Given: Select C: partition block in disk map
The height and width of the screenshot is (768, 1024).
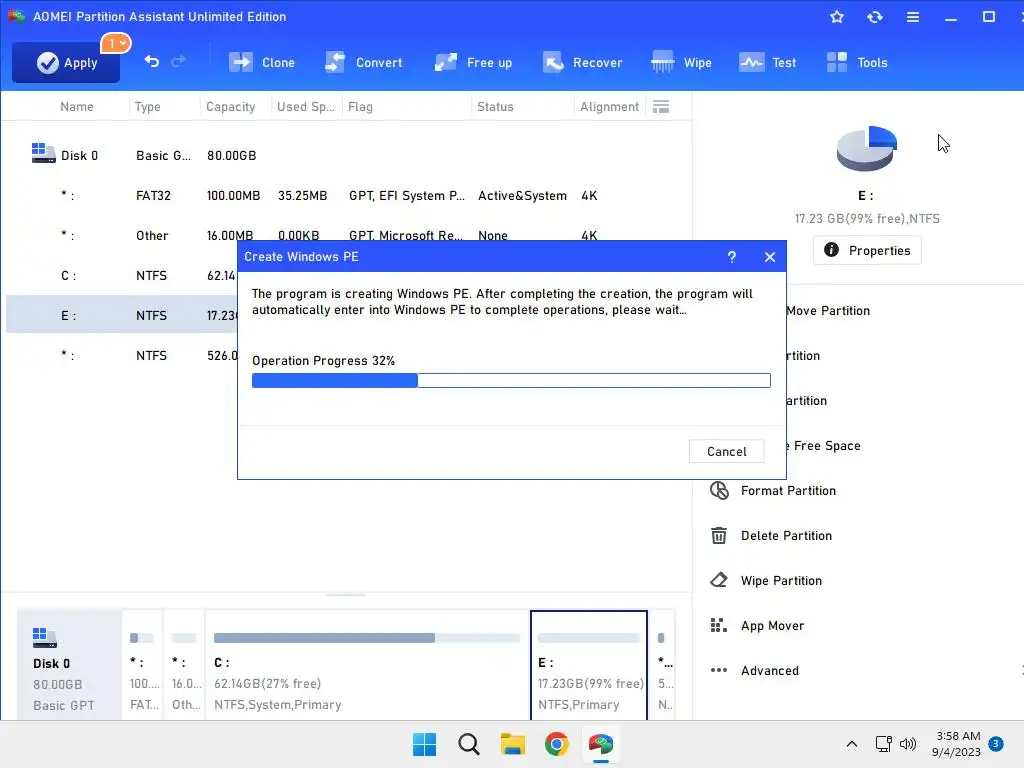Looking at the screenshot, I should (x=367, y=665).
